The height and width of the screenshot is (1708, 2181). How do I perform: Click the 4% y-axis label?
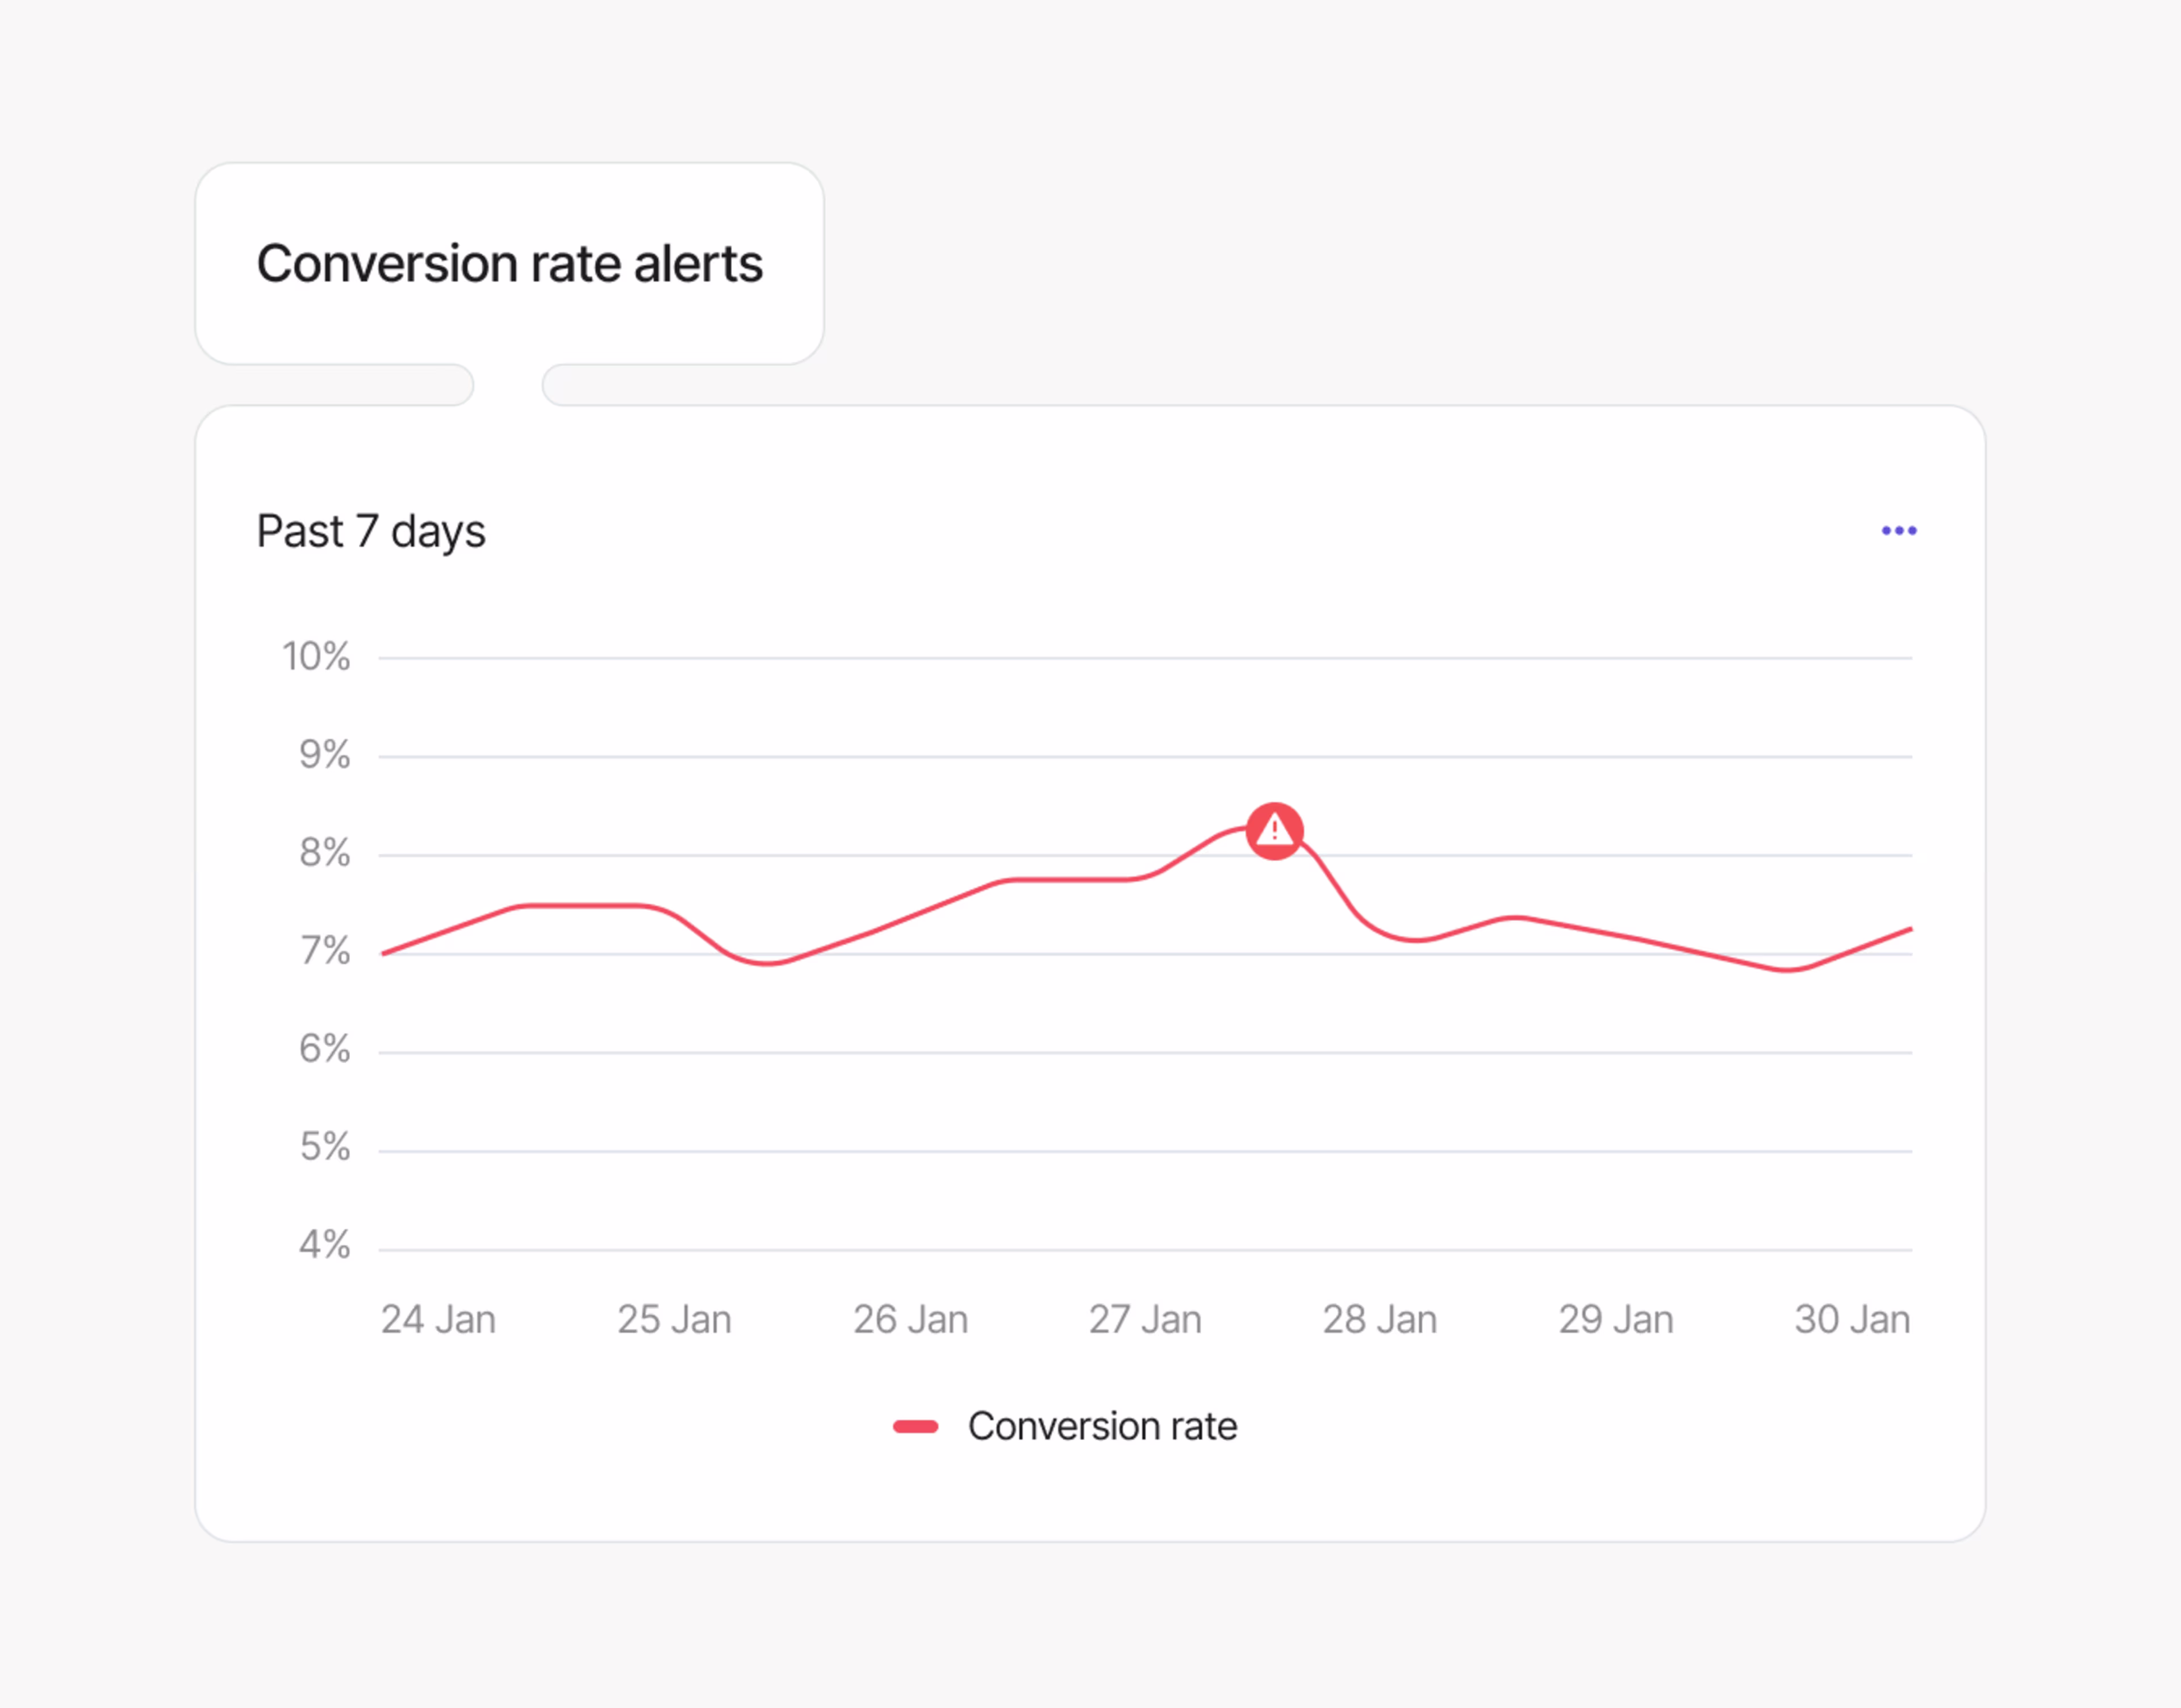click(325, 1245)
